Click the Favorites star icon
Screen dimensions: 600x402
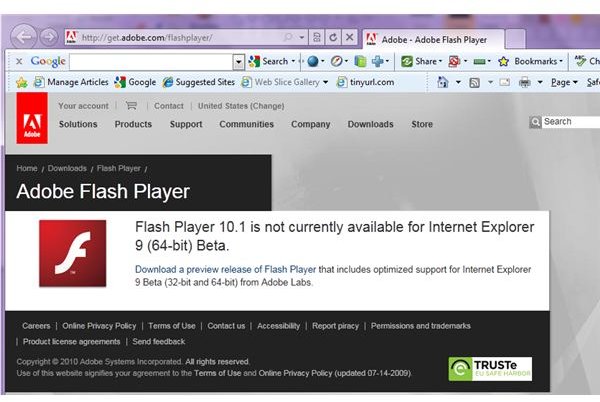[22, 82]
